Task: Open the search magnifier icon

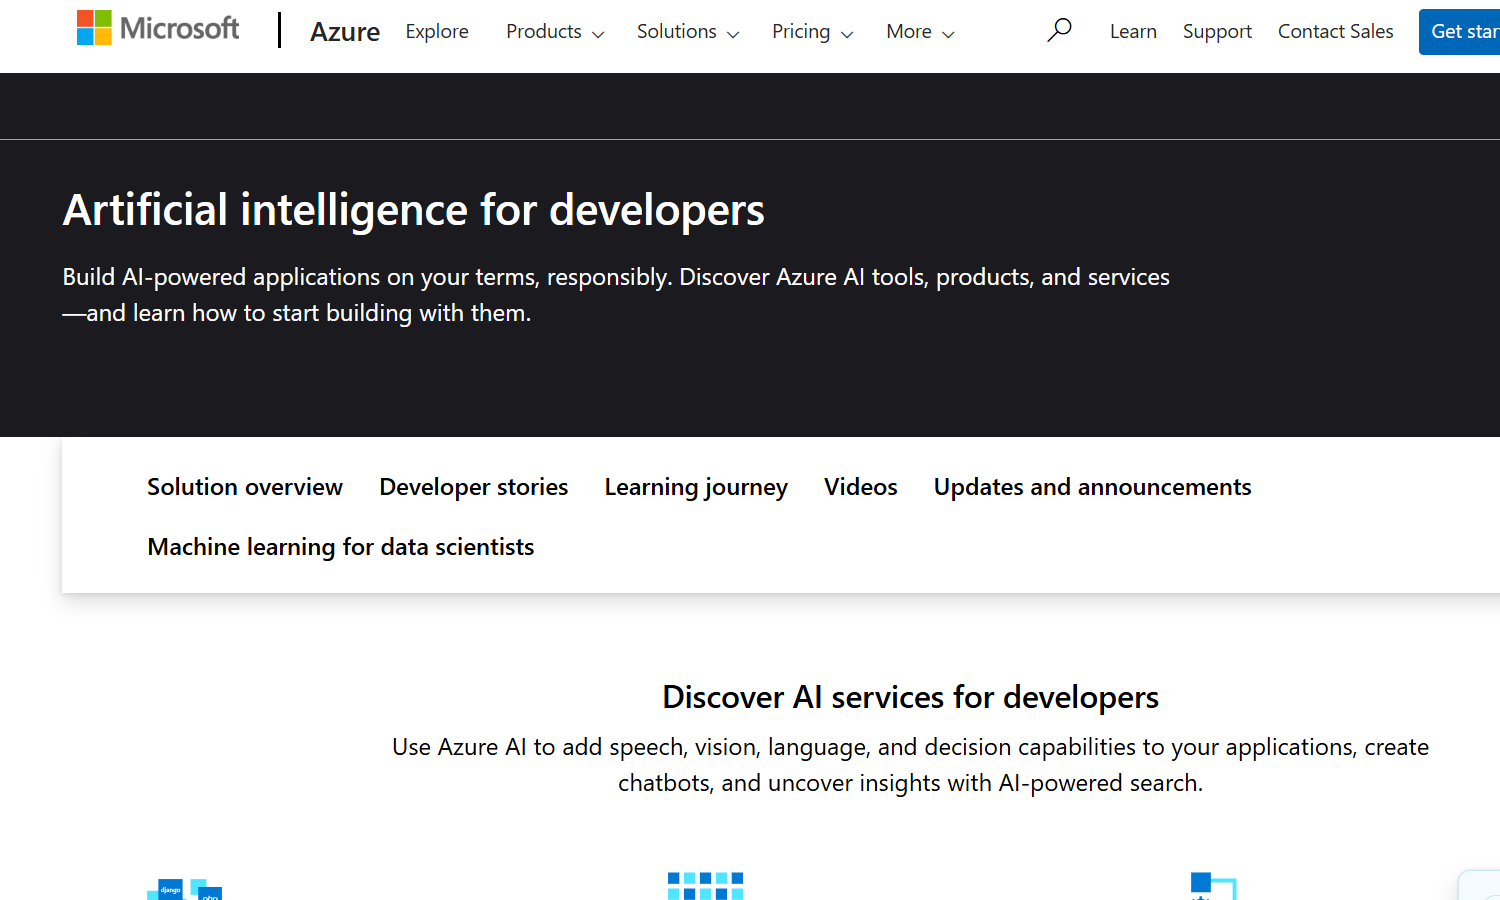Action: tap(1059, 31)
